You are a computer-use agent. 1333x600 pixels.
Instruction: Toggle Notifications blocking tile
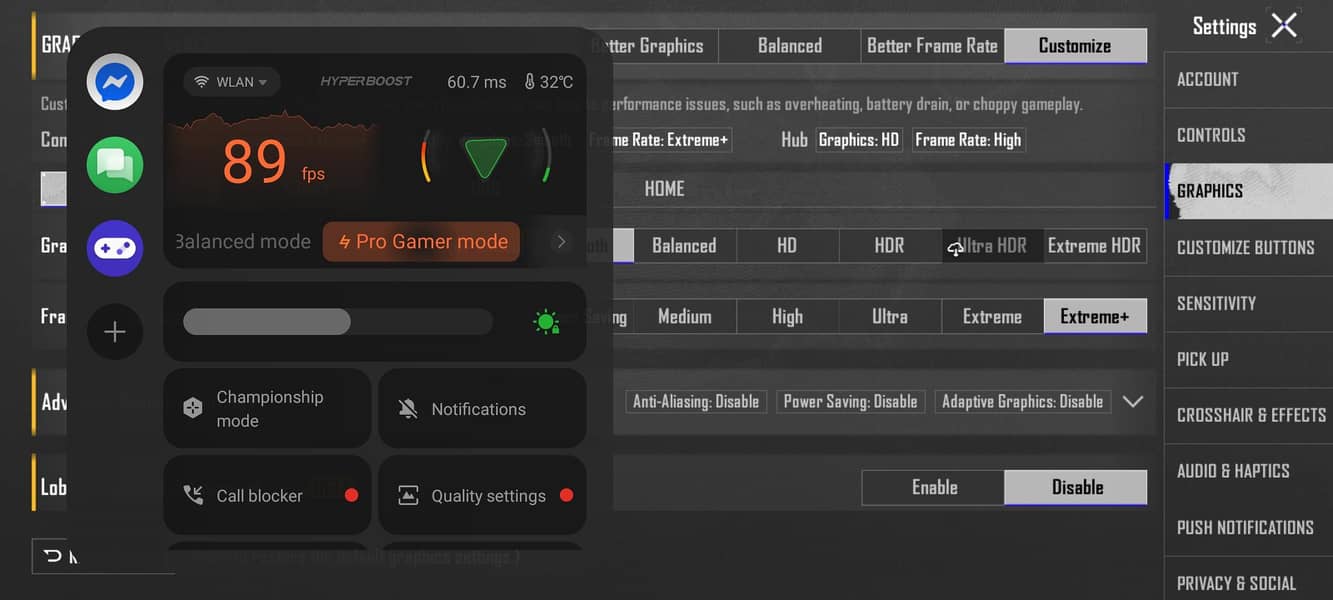pos(482,408)
